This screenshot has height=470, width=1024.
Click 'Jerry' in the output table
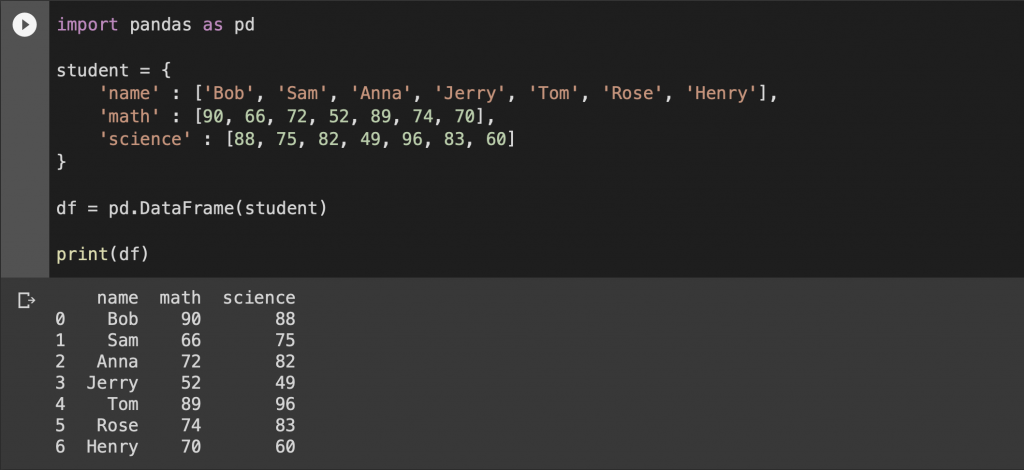click(x=112, y=383)
